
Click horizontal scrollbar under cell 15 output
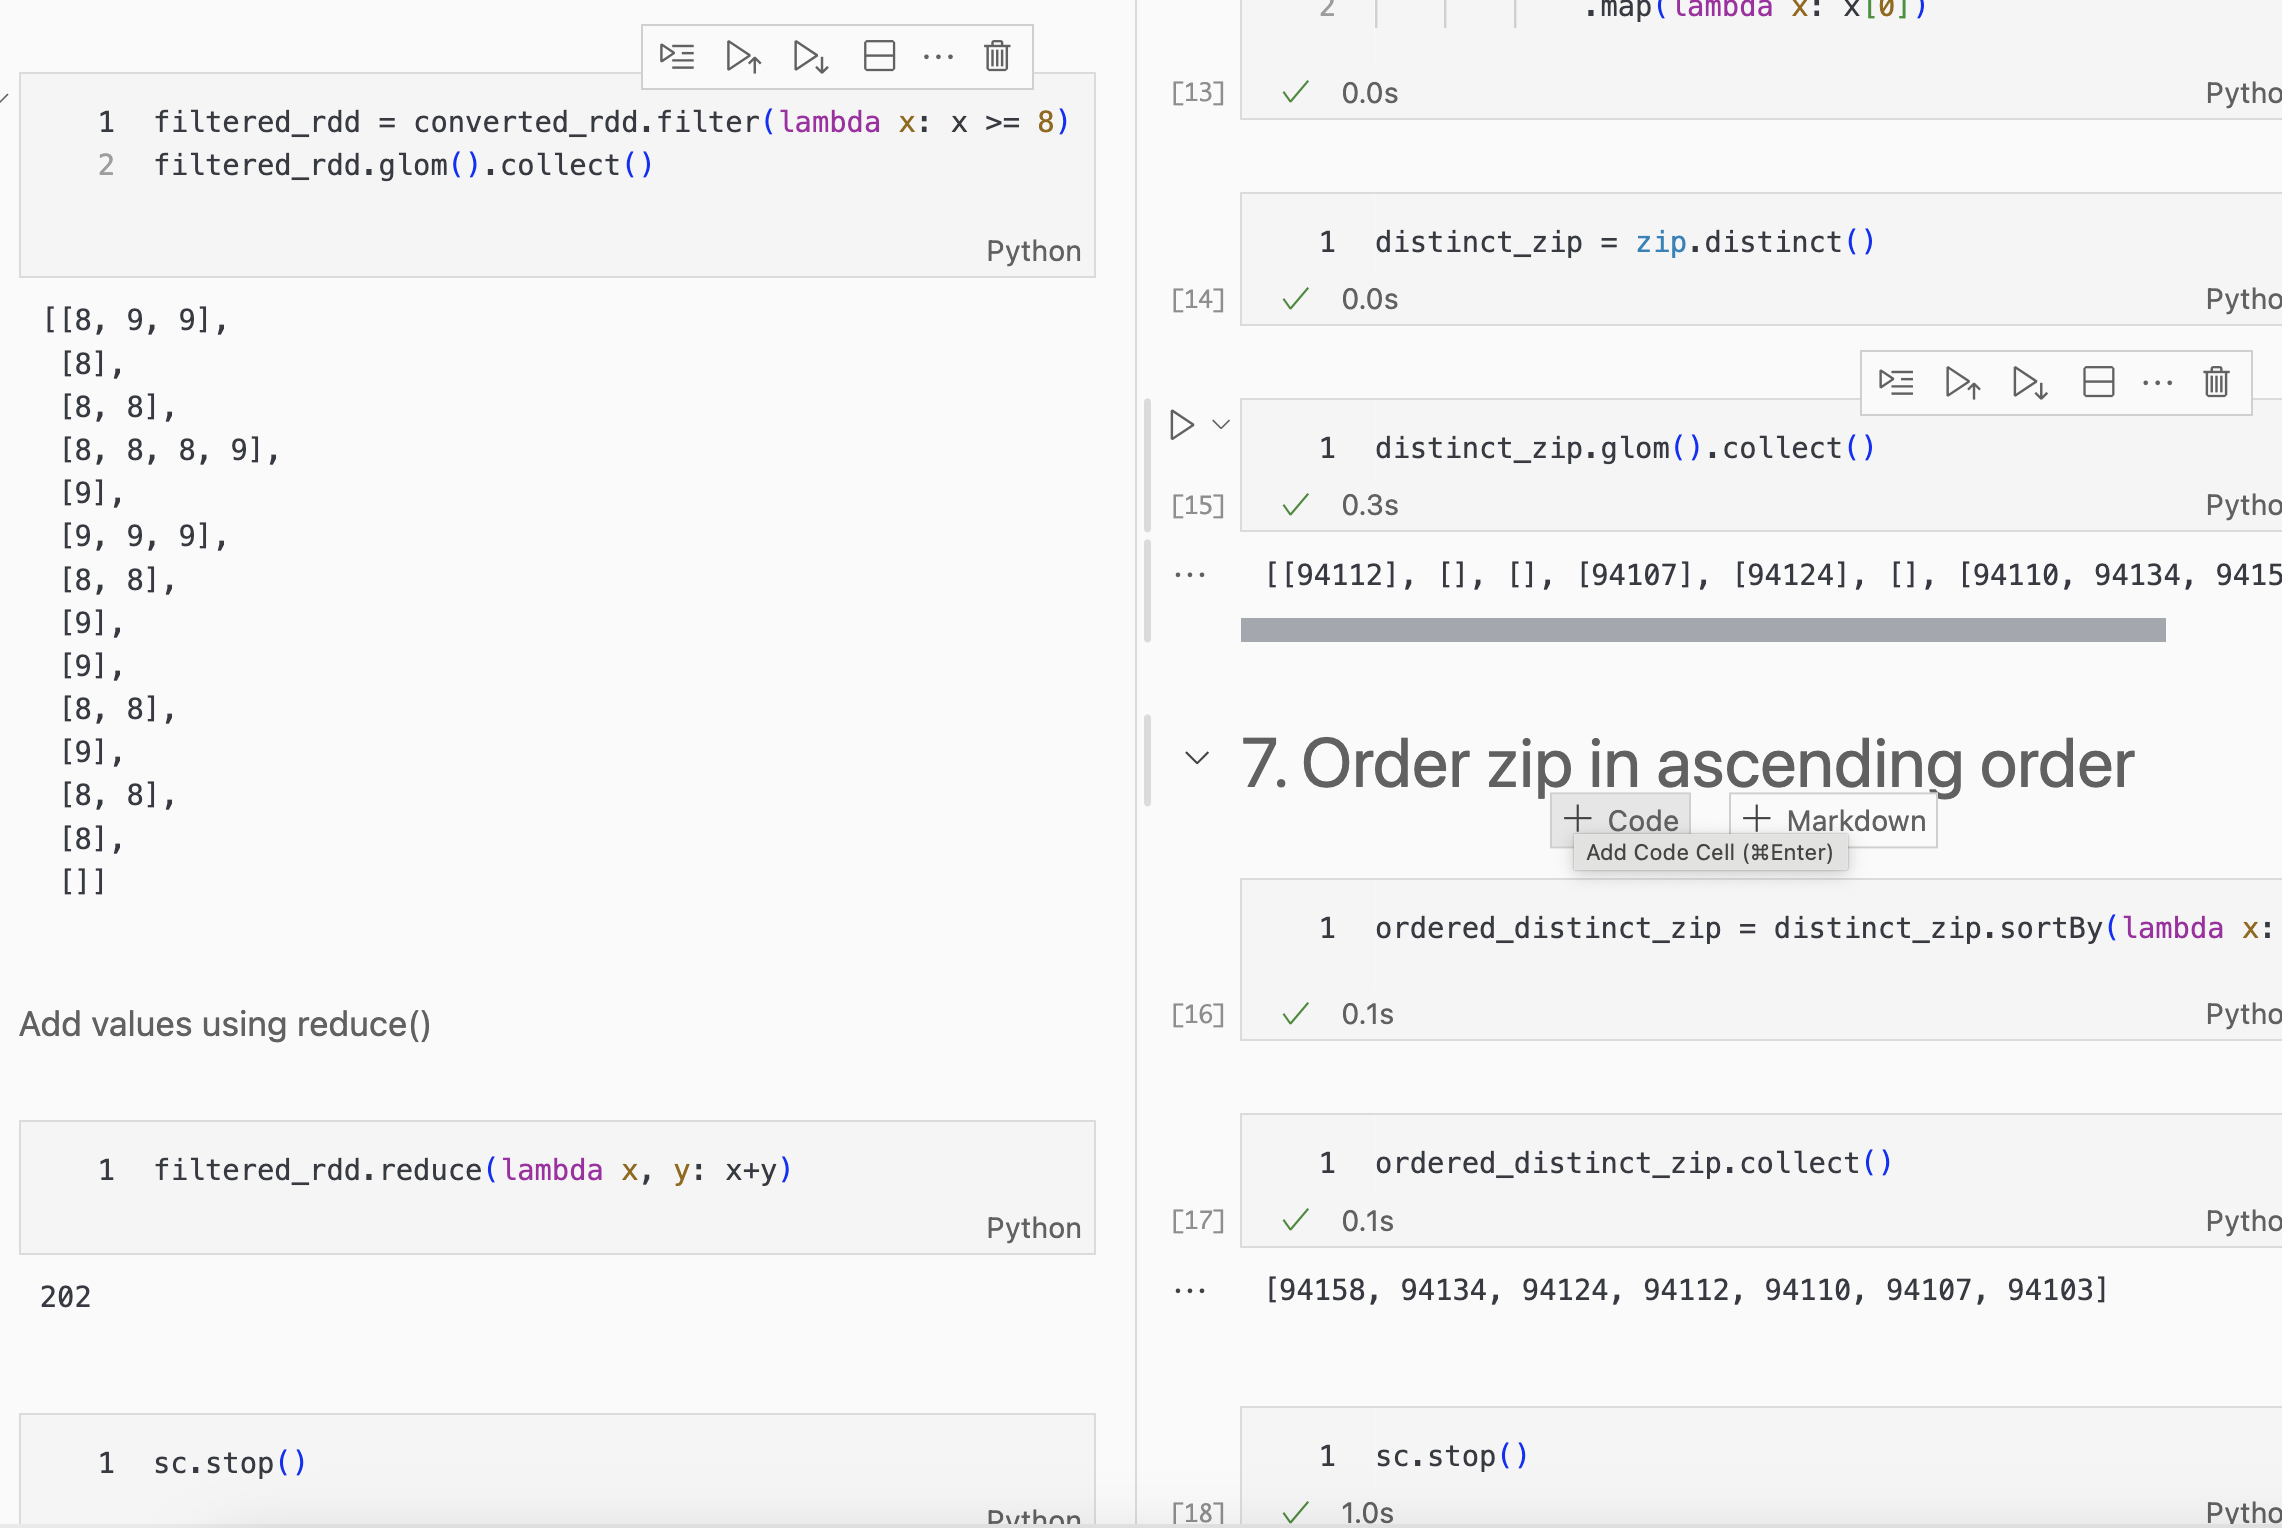coord(1702,630)
